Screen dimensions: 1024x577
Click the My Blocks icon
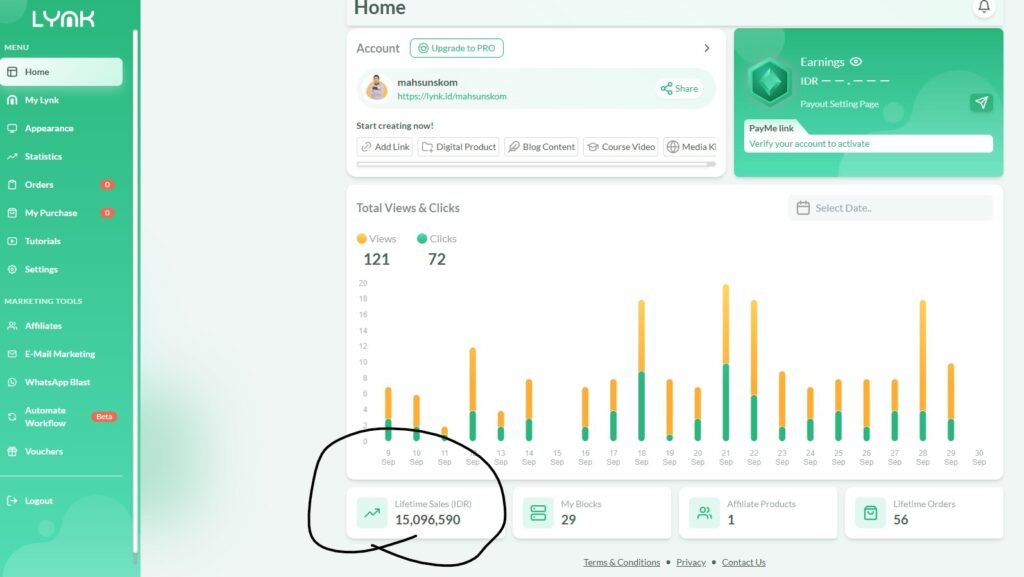pyautogui.click(x=538, y=513)
